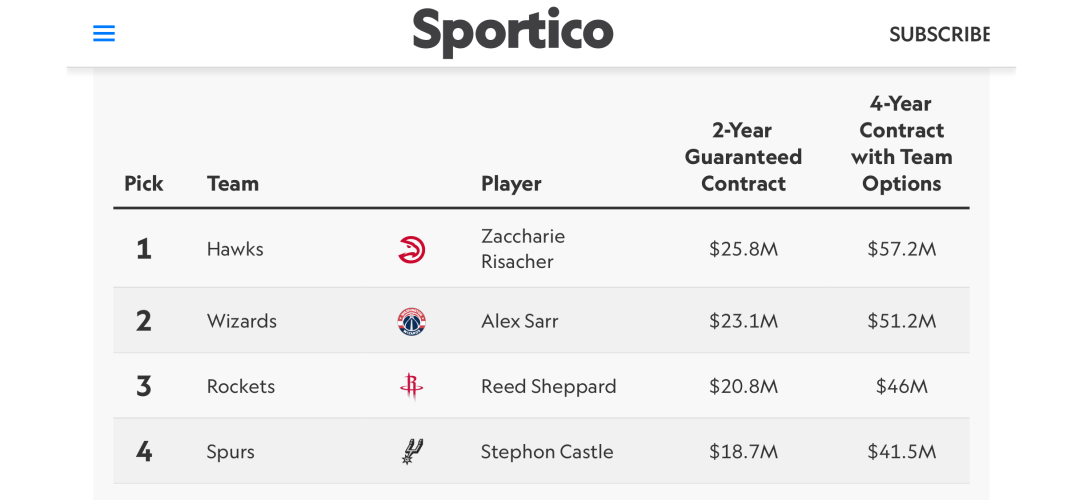Click the Washington Wizards team logo
1083x500 pixels.
(x=412, y=322)
